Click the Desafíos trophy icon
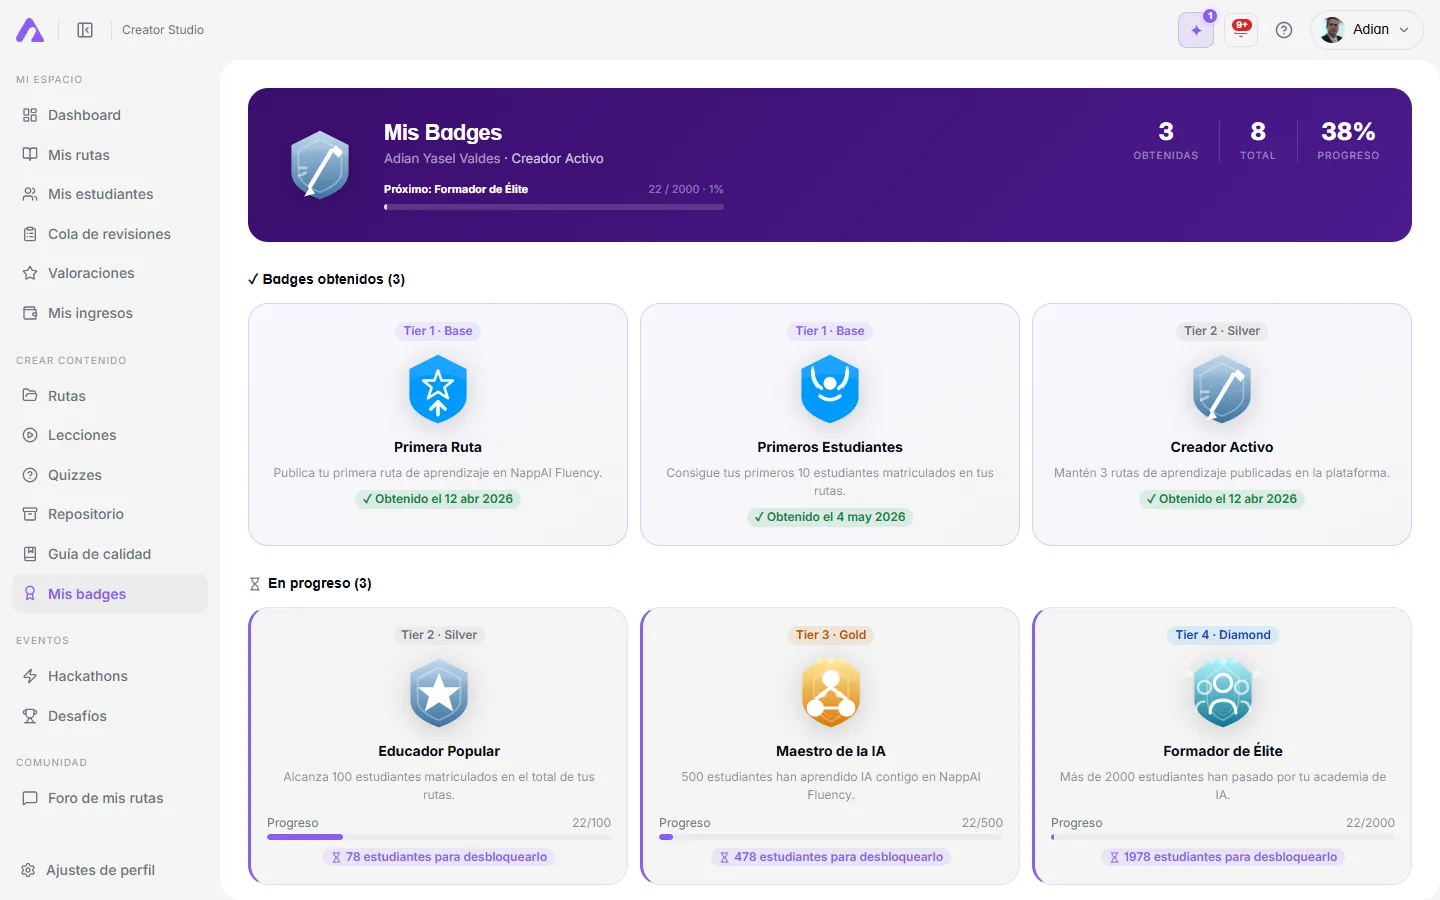This screenshot has height=900, width=1440. [x=30, y=716]
